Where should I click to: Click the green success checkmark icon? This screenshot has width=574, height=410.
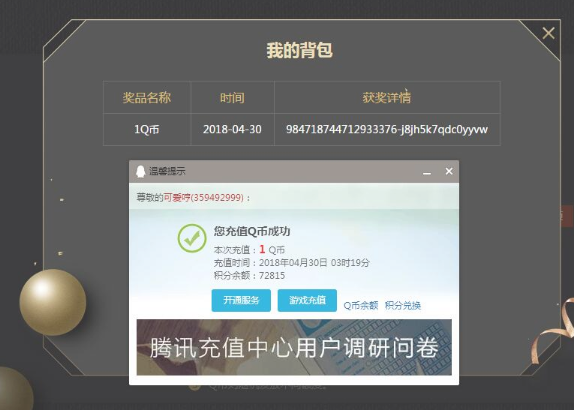point(192,238)
